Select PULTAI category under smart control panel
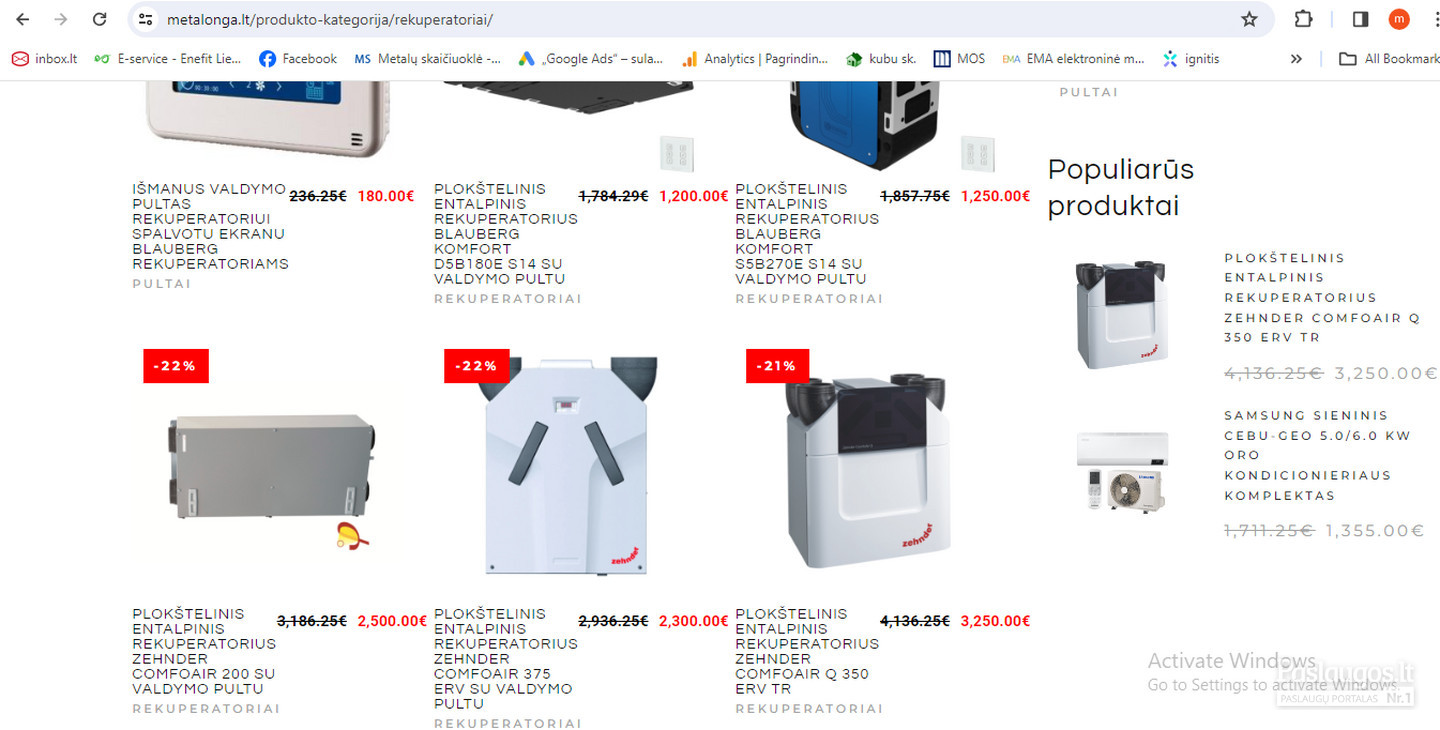 pos(161,284)
